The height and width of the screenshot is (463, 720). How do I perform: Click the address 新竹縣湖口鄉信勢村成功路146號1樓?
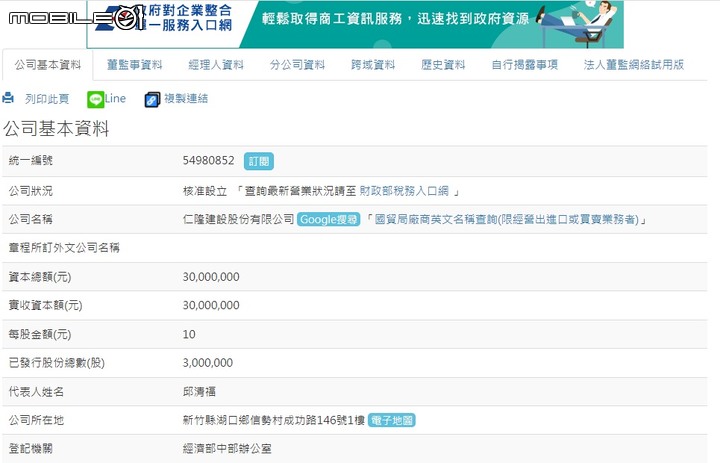click(274, 420)
